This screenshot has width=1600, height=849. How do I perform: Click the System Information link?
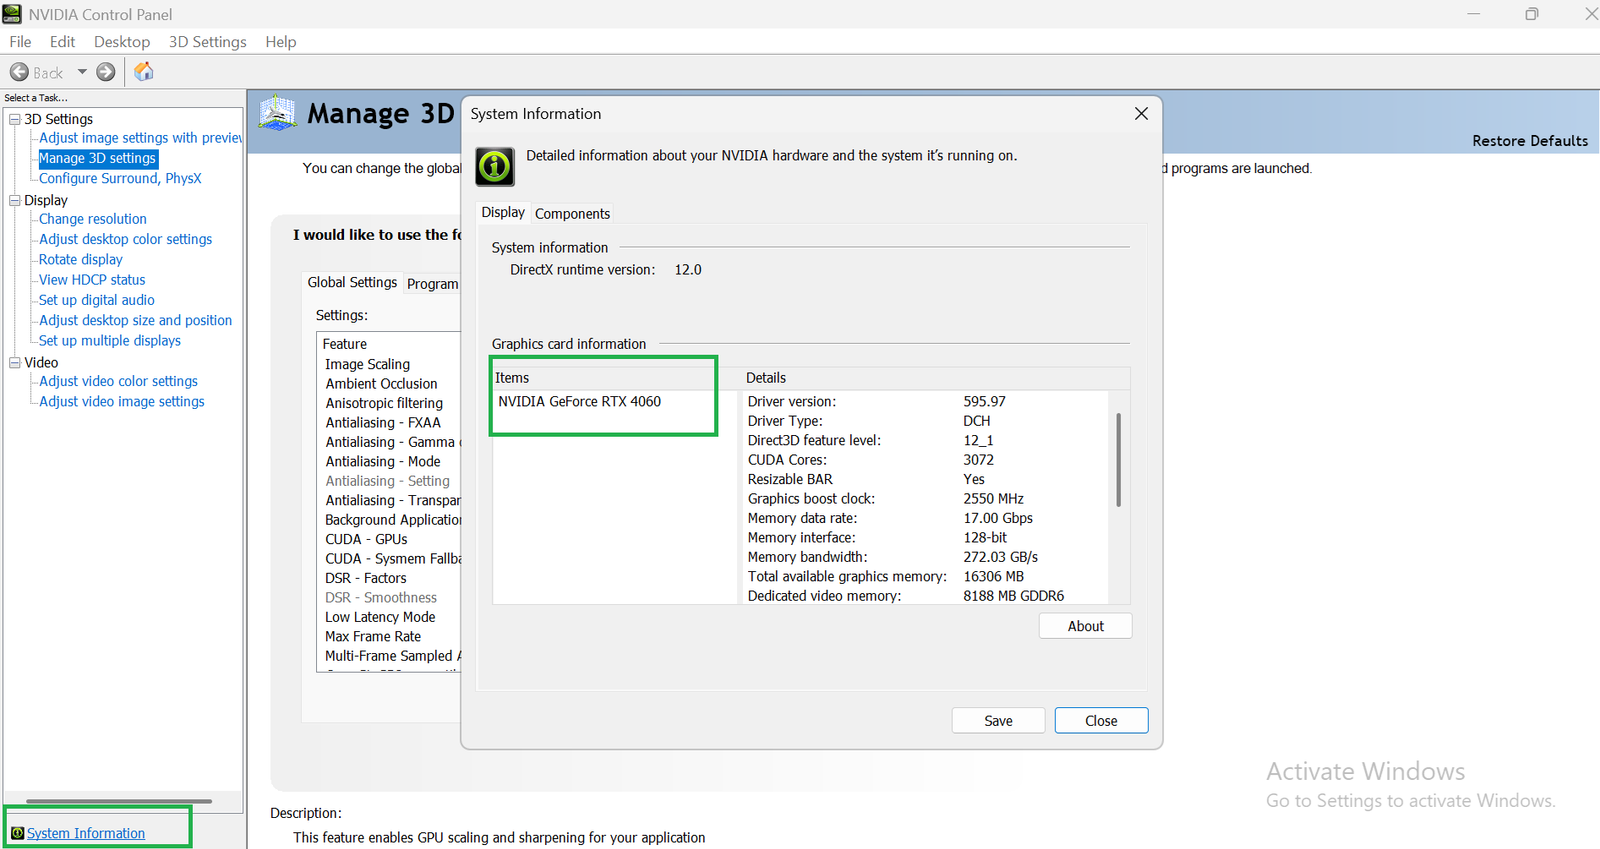(x=86, y=833)
